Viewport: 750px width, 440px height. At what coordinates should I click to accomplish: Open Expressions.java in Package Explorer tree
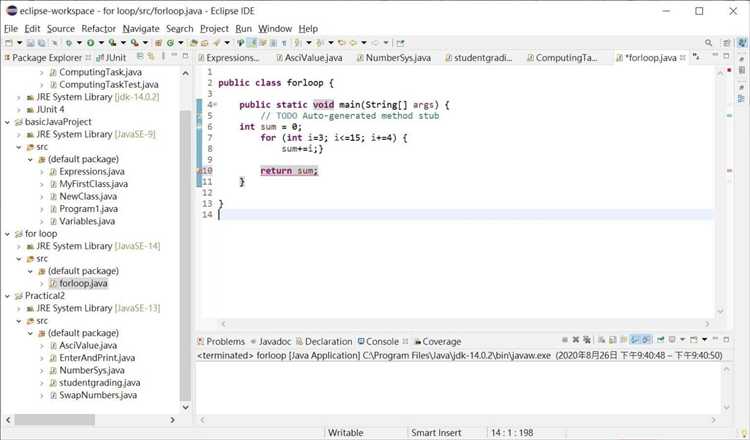91,172
